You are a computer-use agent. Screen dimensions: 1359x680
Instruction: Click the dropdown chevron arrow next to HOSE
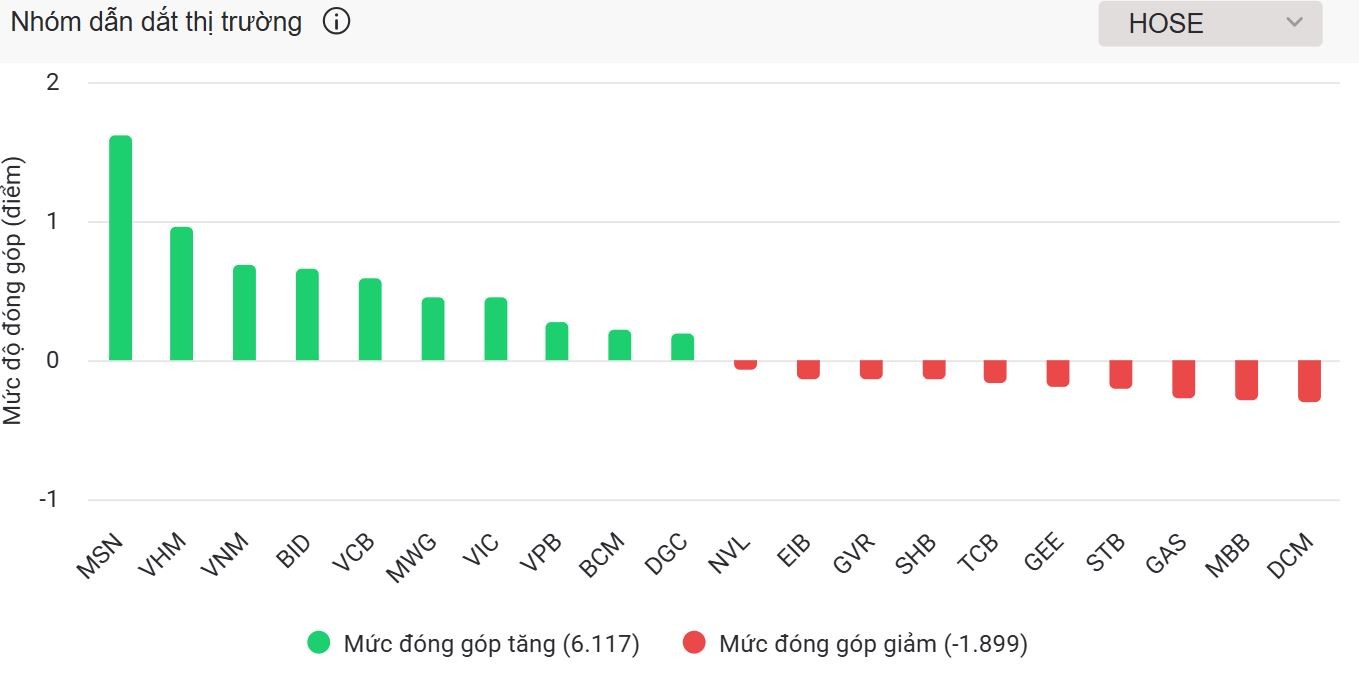click(x=1294, y=23)
